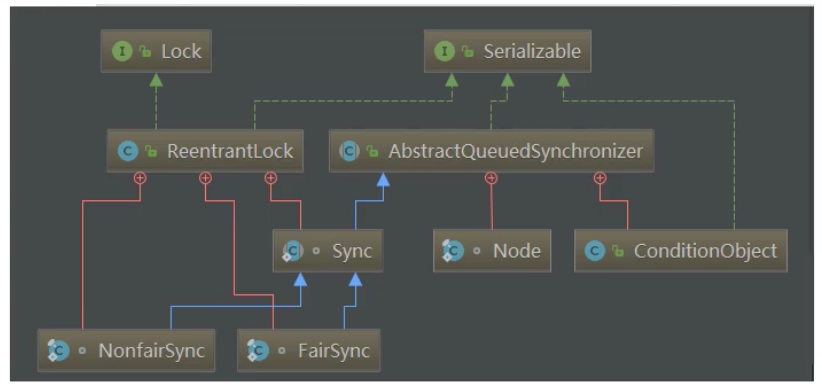Click the class icon on ReentrantLock

(x=128, y=151)
